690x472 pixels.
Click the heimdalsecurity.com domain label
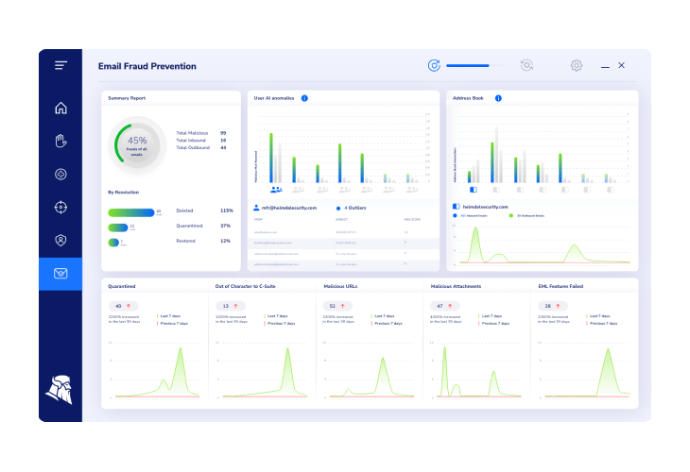click(x=485, y=207)
